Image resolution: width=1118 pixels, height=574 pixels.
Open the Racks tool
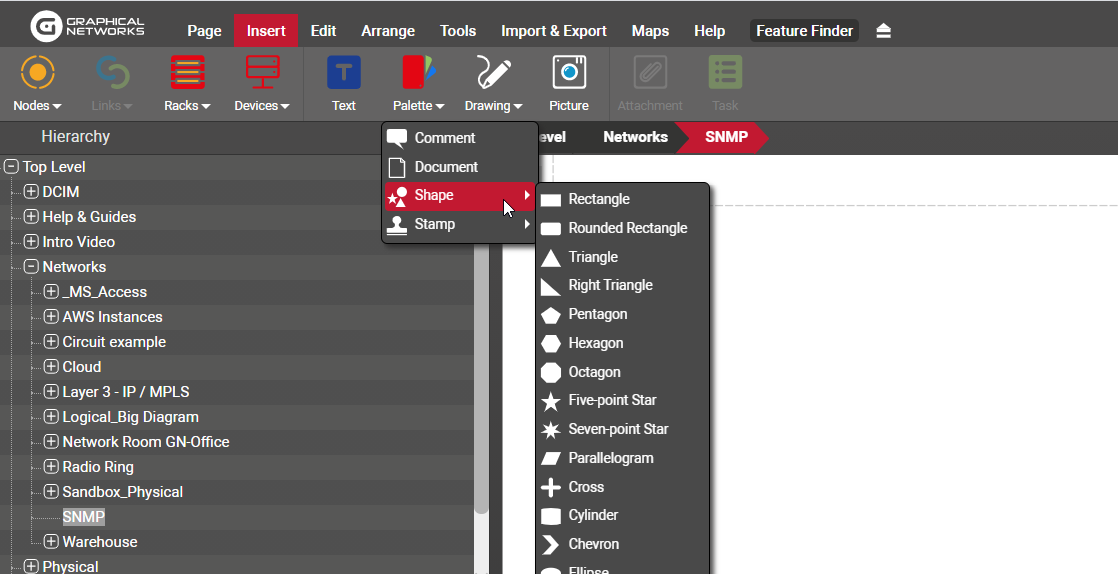pyautogui.click(x=187, y=74)
